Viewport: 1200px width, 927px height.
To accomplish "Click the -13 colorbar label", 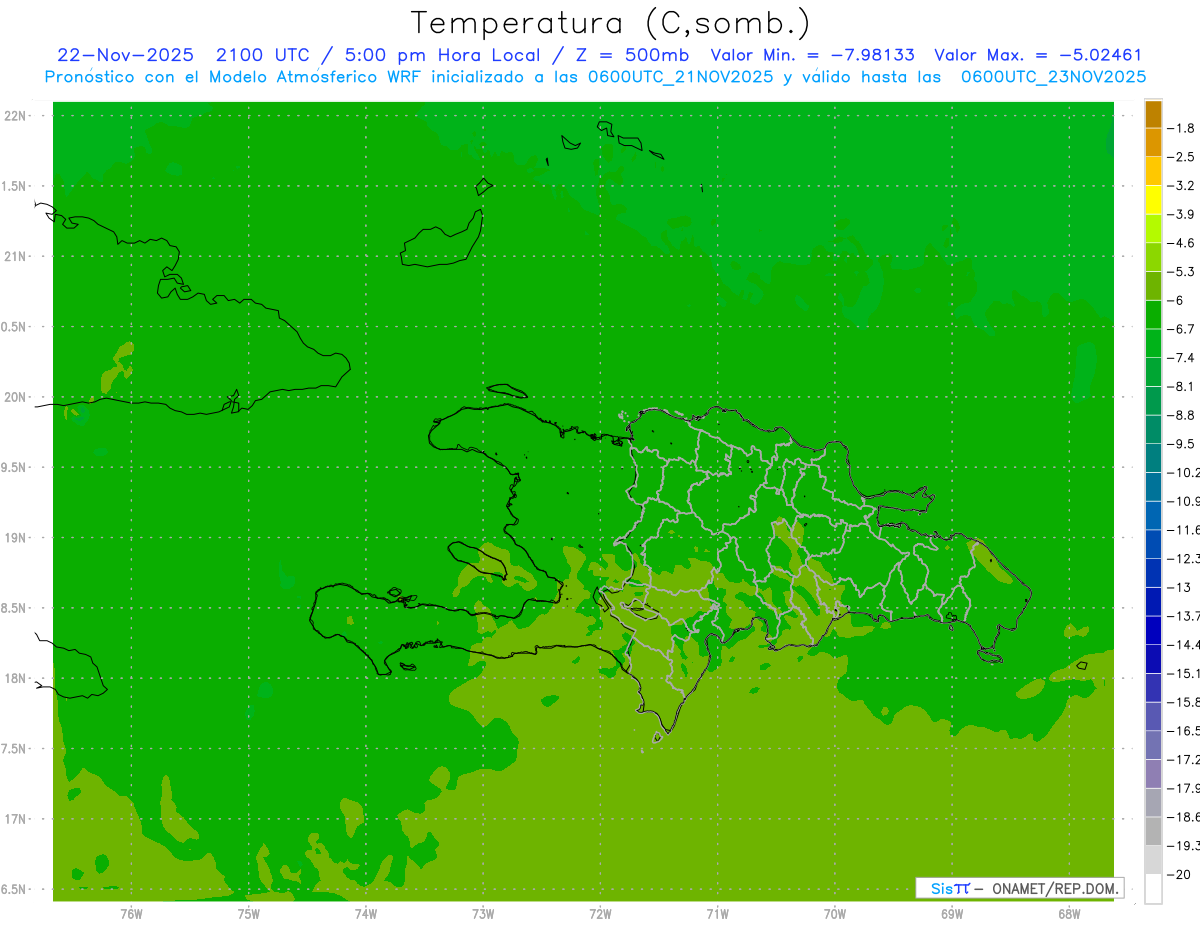I will tap(1181, 587).
